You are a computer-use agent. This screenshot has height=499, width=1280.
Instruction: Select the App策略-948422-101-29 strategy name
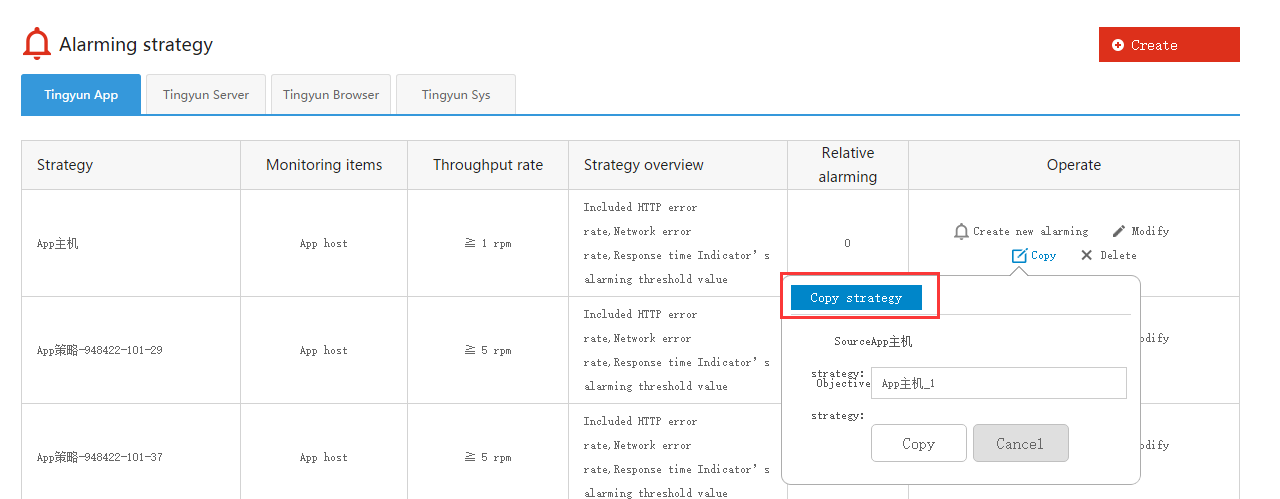pos(99,351)
